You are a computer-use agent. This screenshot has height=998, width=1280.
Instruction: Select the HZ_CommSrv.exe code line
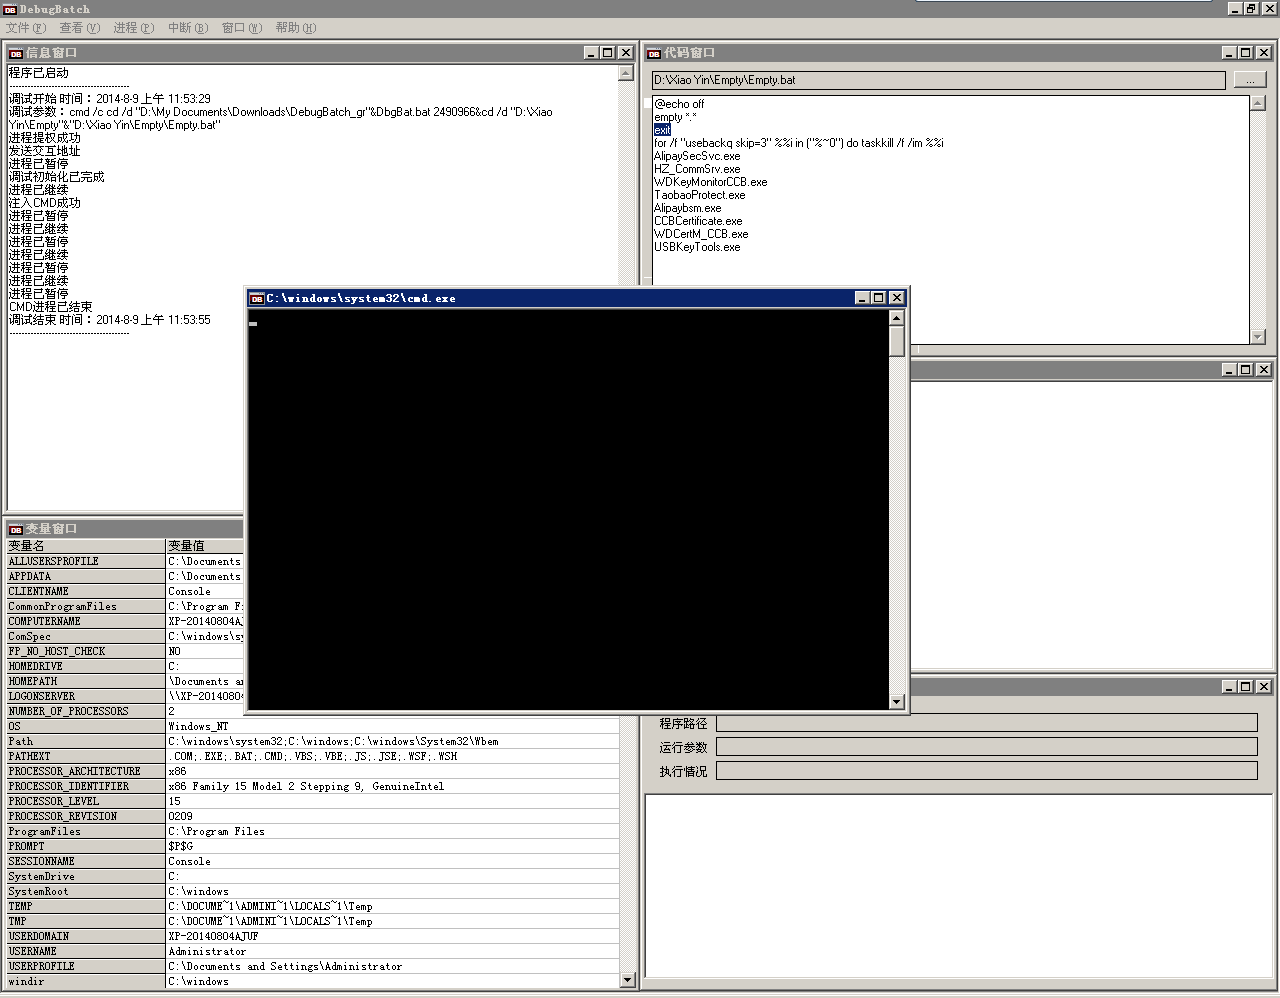coord(697,169)
